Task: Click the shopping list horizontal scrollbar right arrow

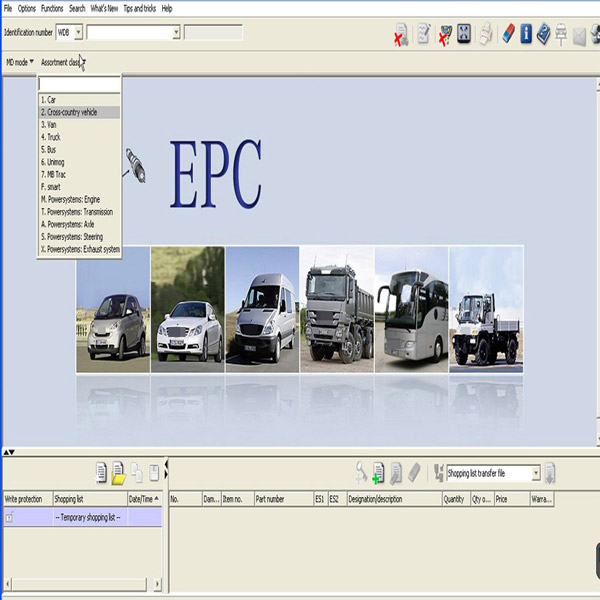Action: point(157,584)
